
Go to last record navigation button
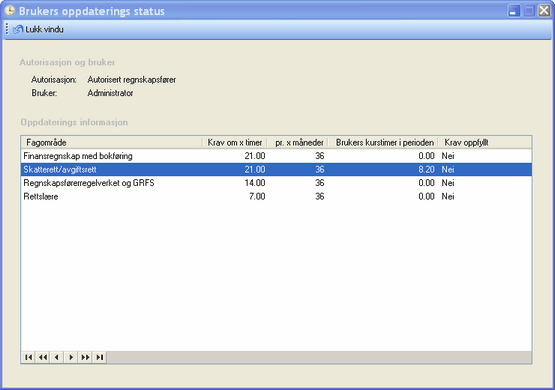click(x=100, y=357)
